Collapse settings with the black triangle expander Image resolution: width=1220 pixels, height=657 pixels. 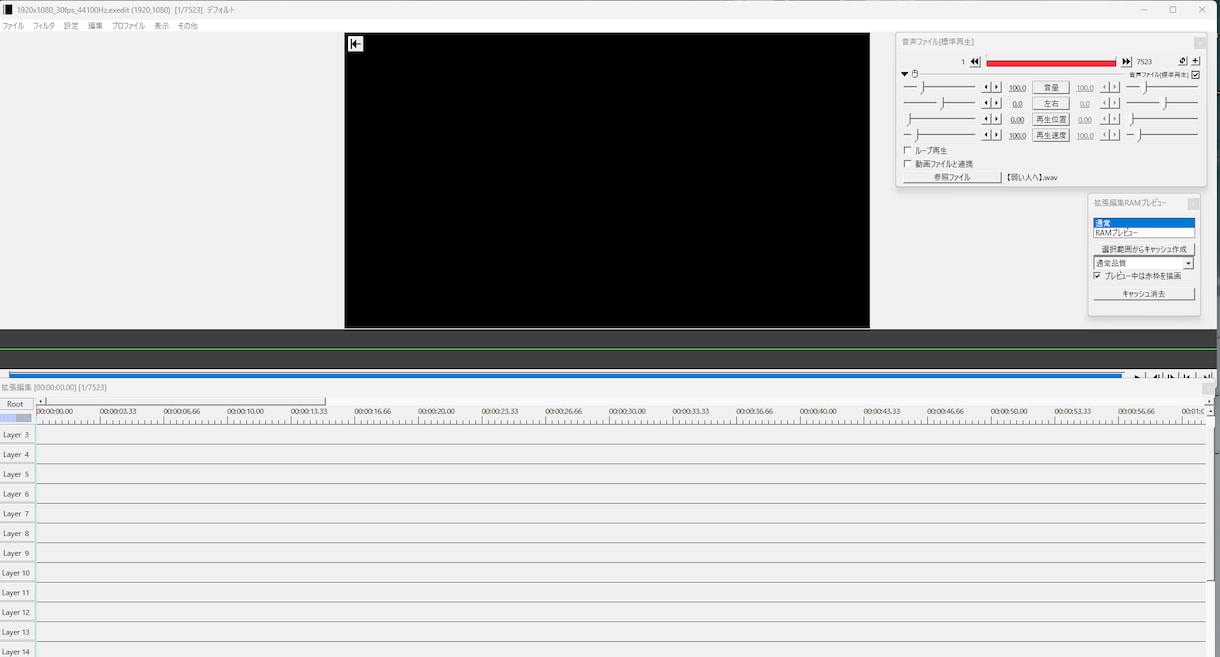pos(905,74)
